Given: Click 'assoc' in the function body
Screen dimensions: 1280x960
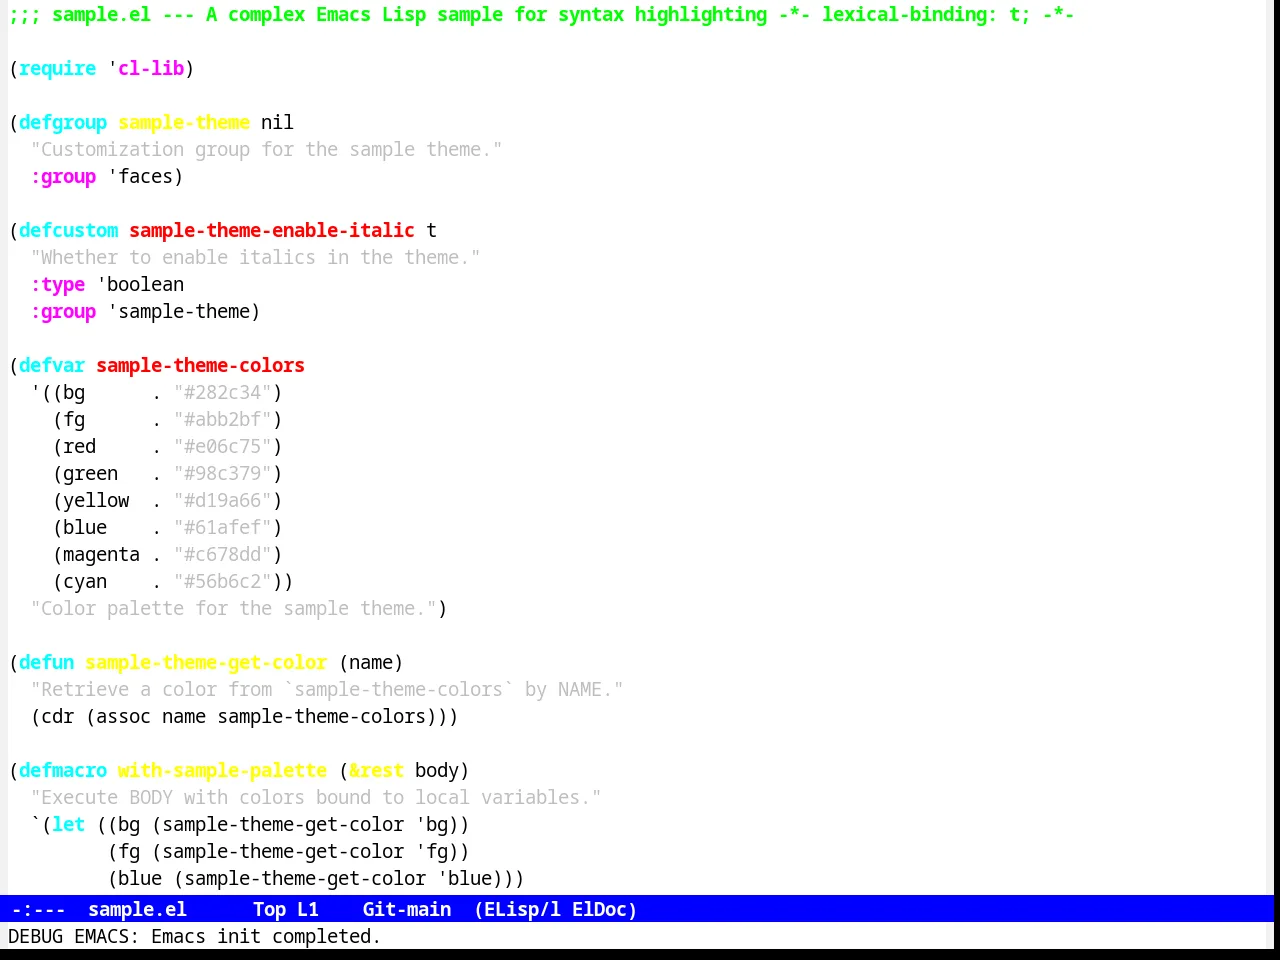Looking at the screenshot, I should 123,716.
